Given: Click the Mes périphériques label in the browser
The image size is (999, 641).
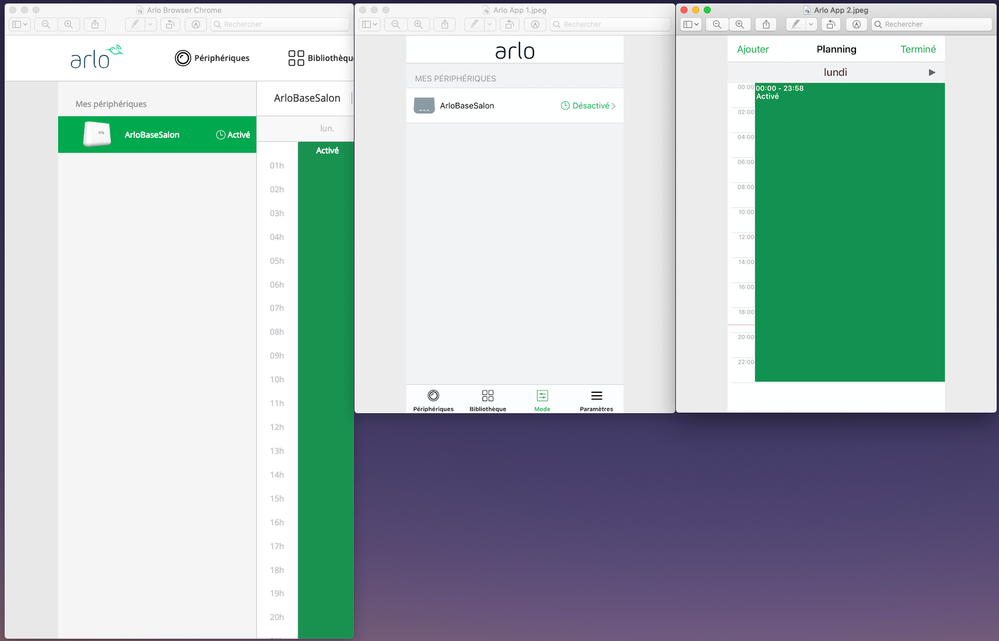Looking at the screenshot, I should point(111,104).
